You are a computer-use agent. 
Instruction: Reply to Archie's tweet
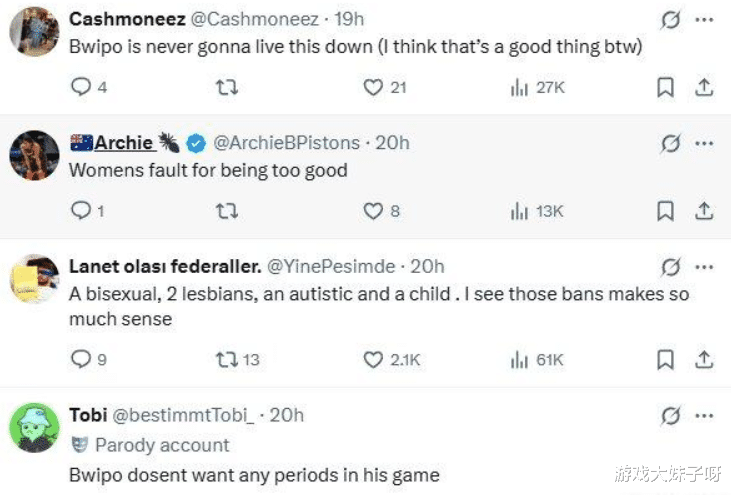pos(81,211)
